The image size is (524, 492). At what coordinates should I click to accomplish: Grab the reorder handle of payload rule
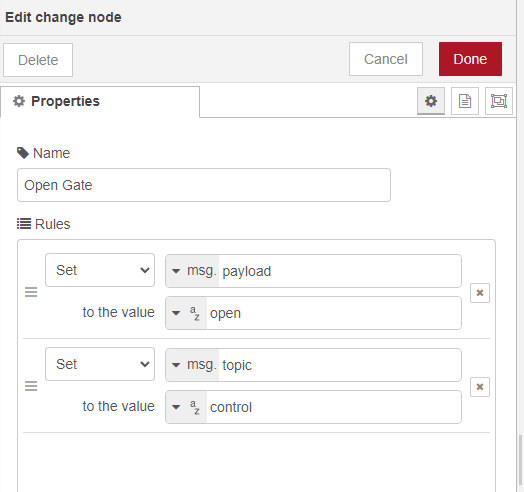tap(31, 292)
